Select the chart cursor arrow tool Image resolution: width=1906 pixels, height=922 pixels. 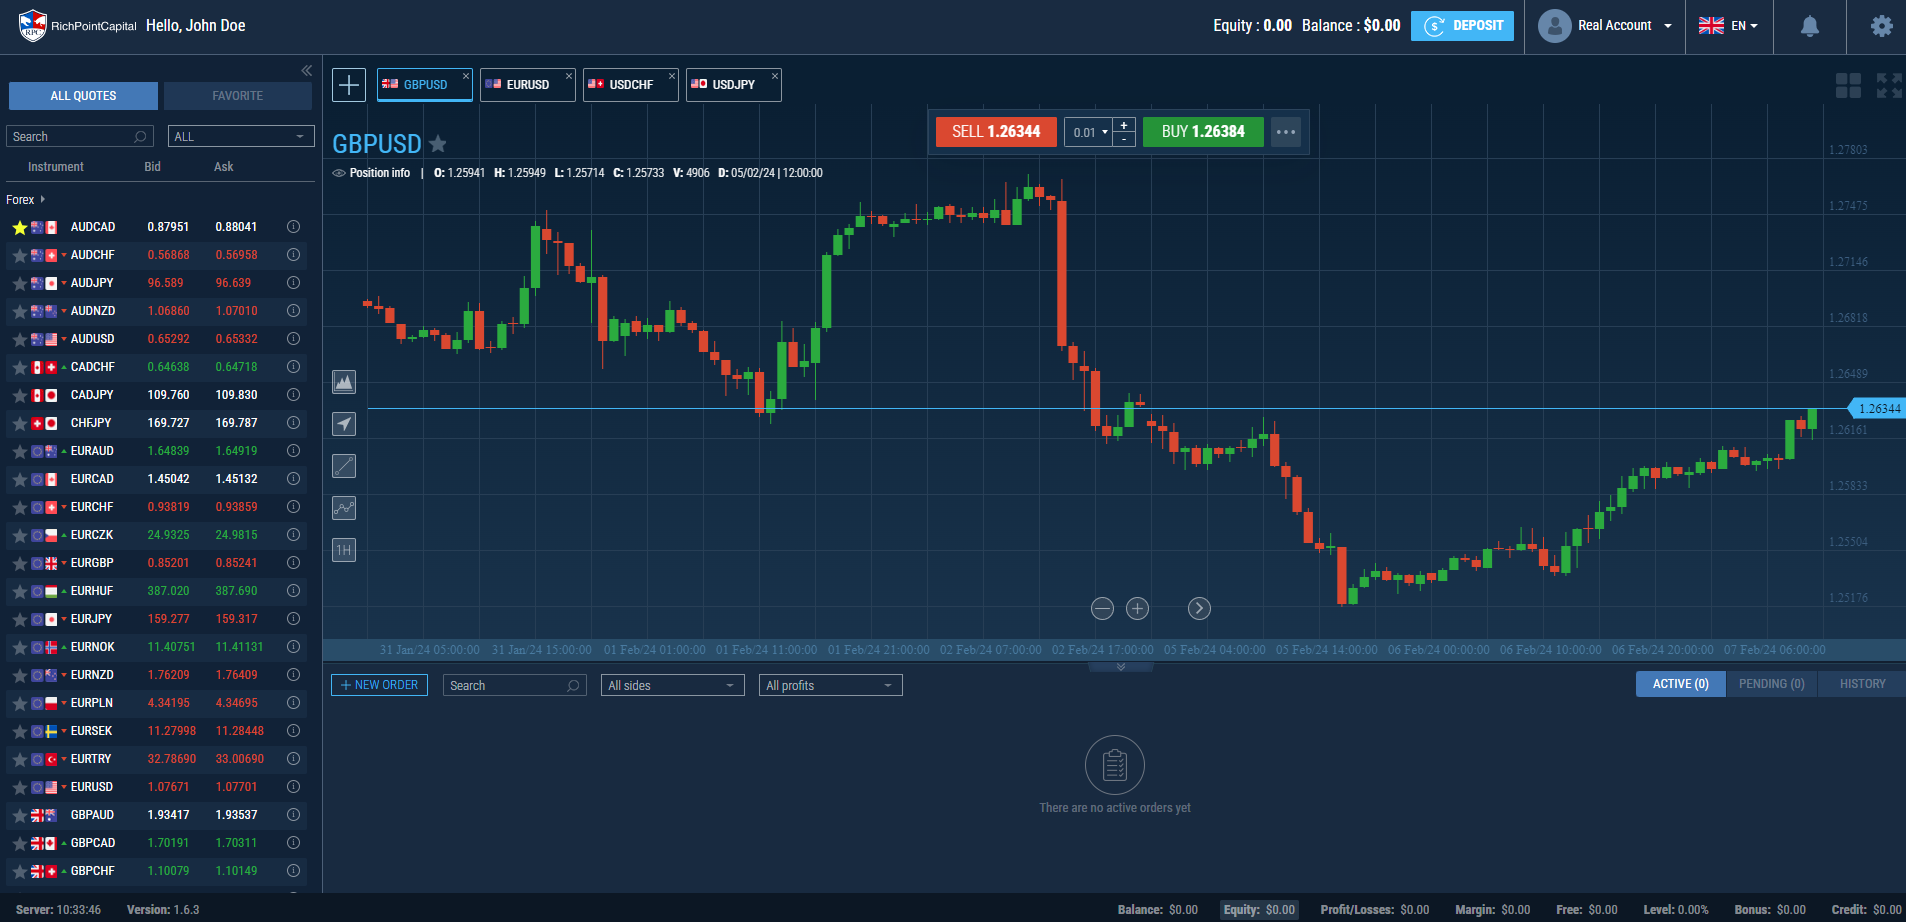pyautogui.click(x=344, y=424)
